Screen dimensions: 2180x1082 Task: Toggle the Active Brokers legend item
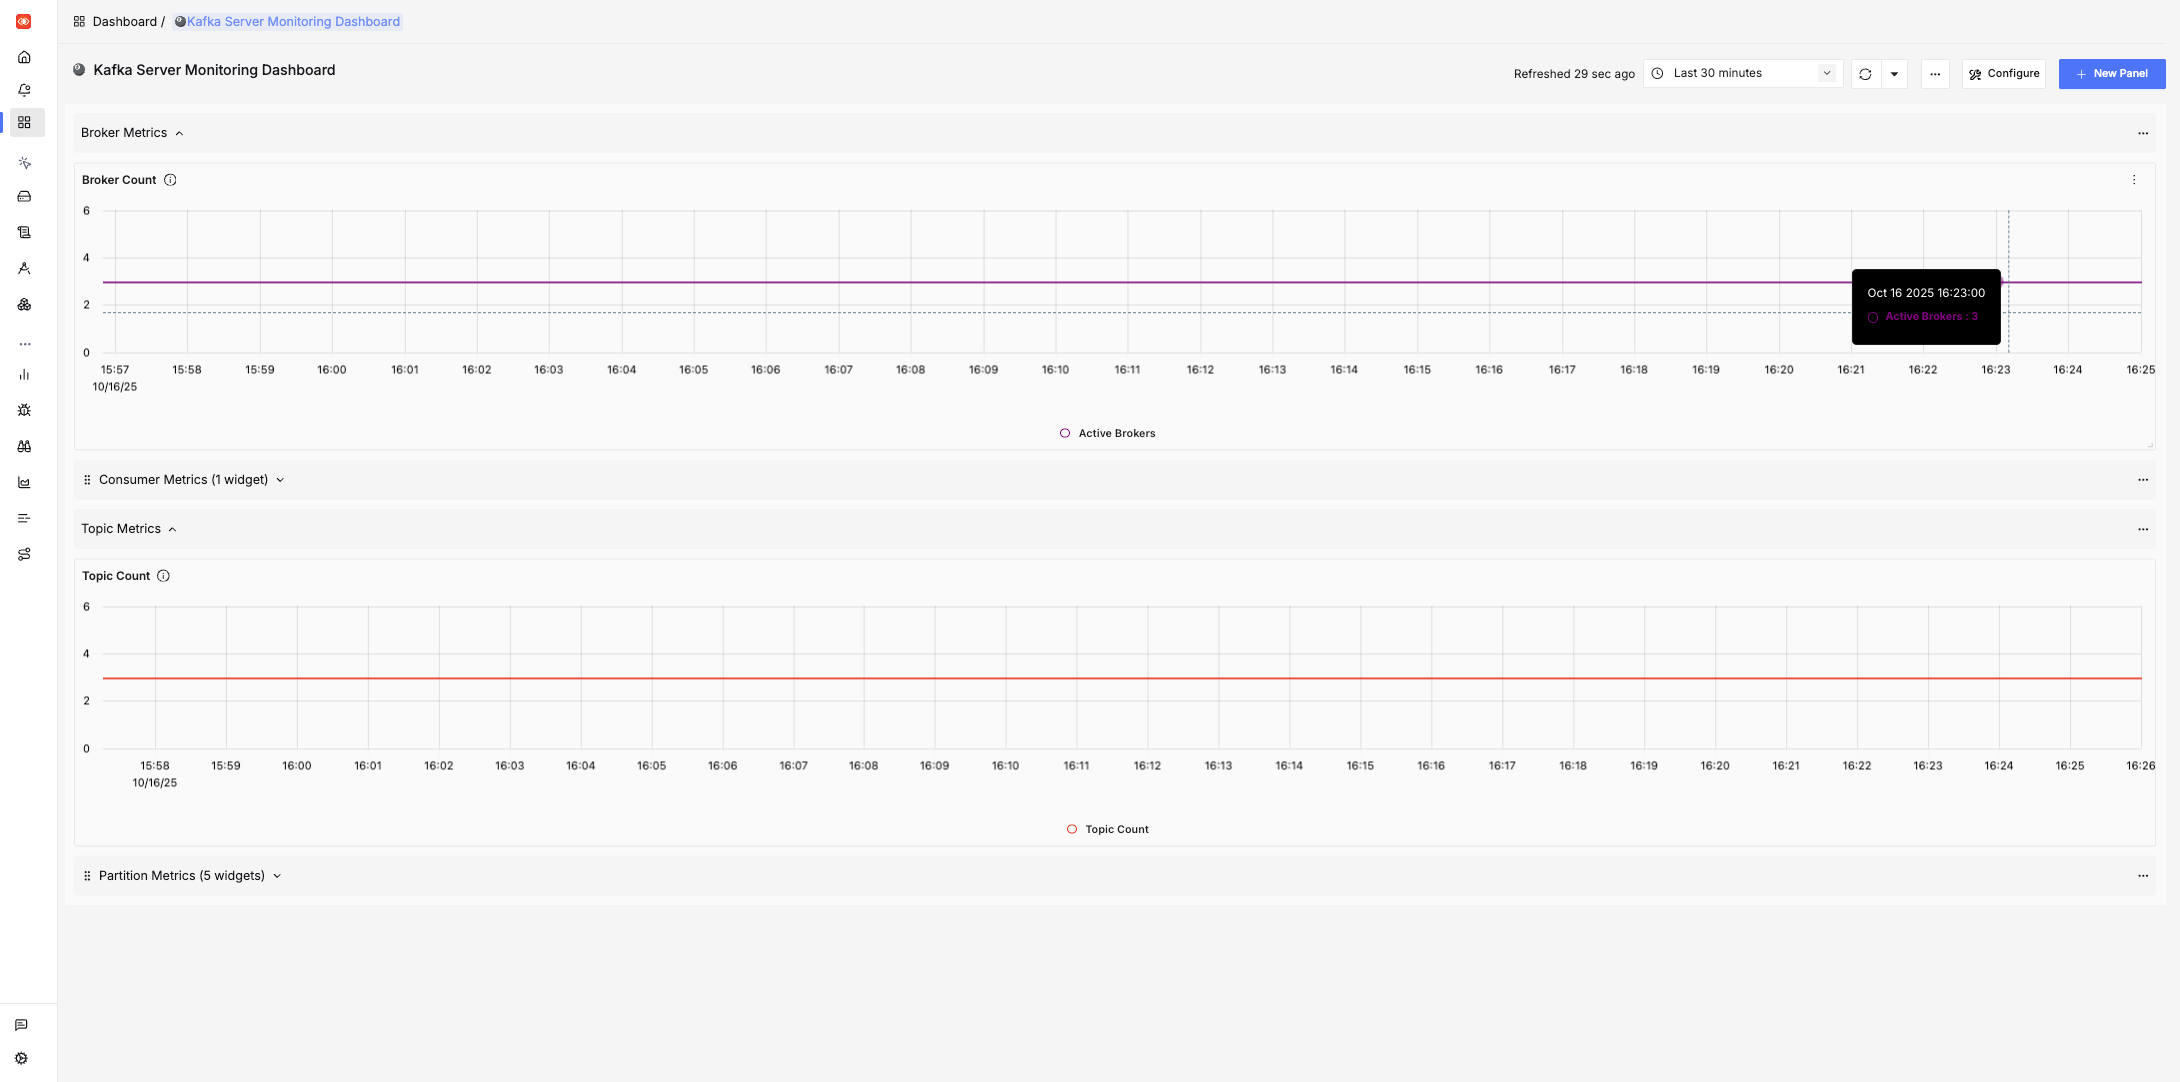[1107, 433]
